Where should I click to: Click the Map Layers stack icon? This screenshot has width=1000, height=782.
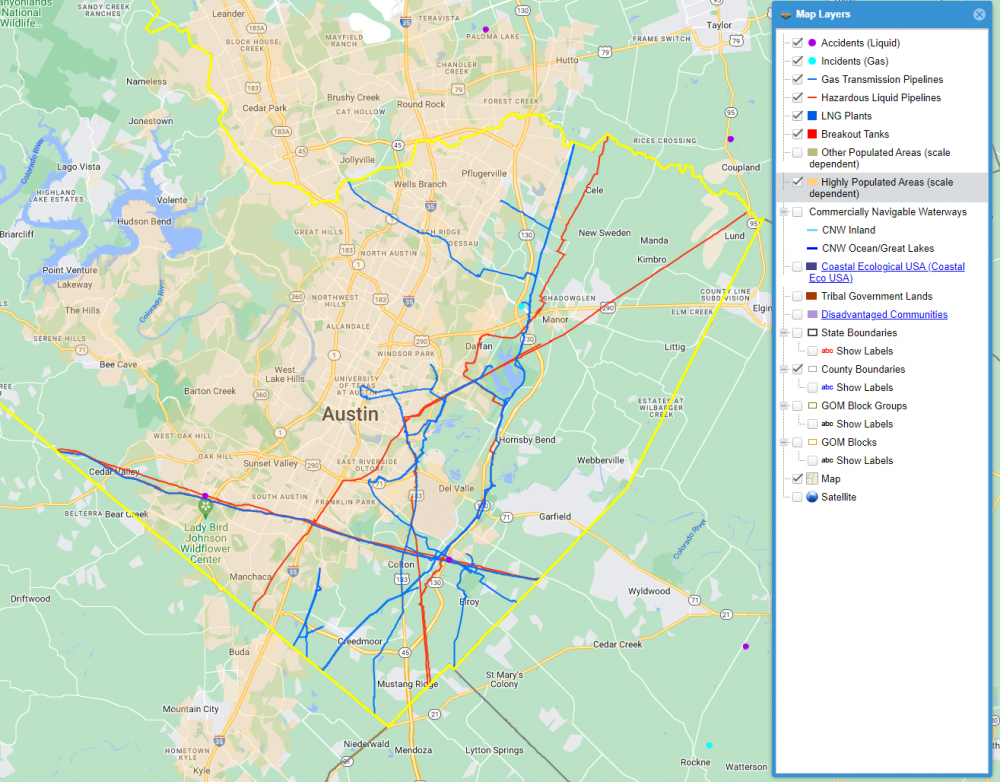pyautogui.click(x=786, y=15)
